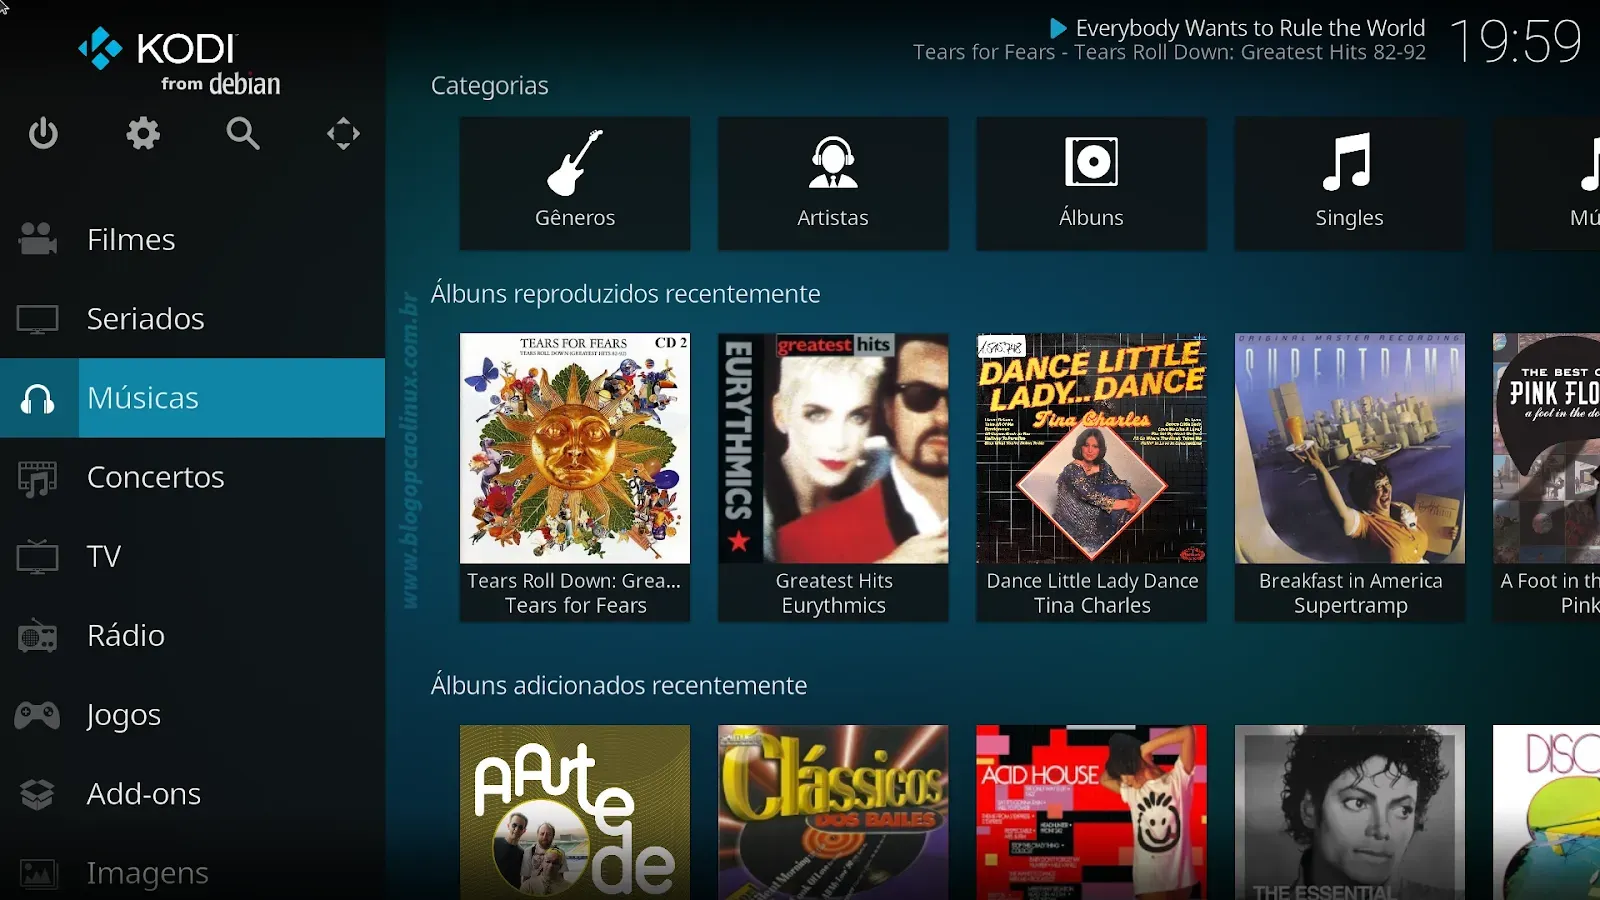Open Tears Roll Down album cover
The image size is (1600, 900).
tap(575, 448)
